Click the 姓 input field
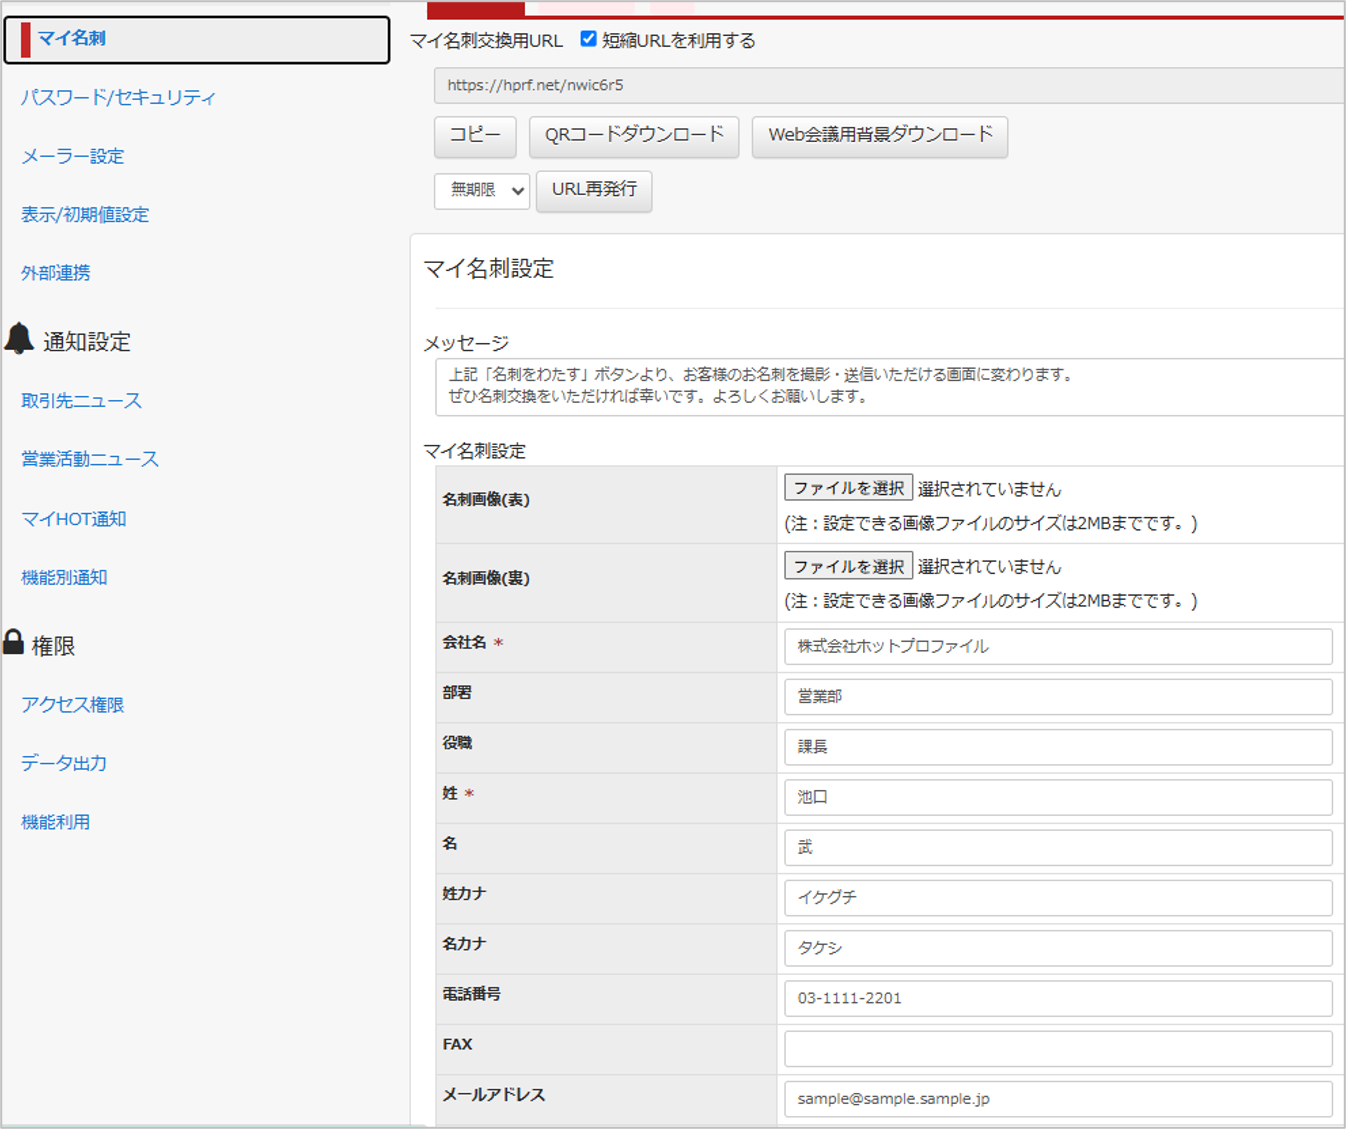Screen dimensions: 1346x1129 tap(1058, 797)
